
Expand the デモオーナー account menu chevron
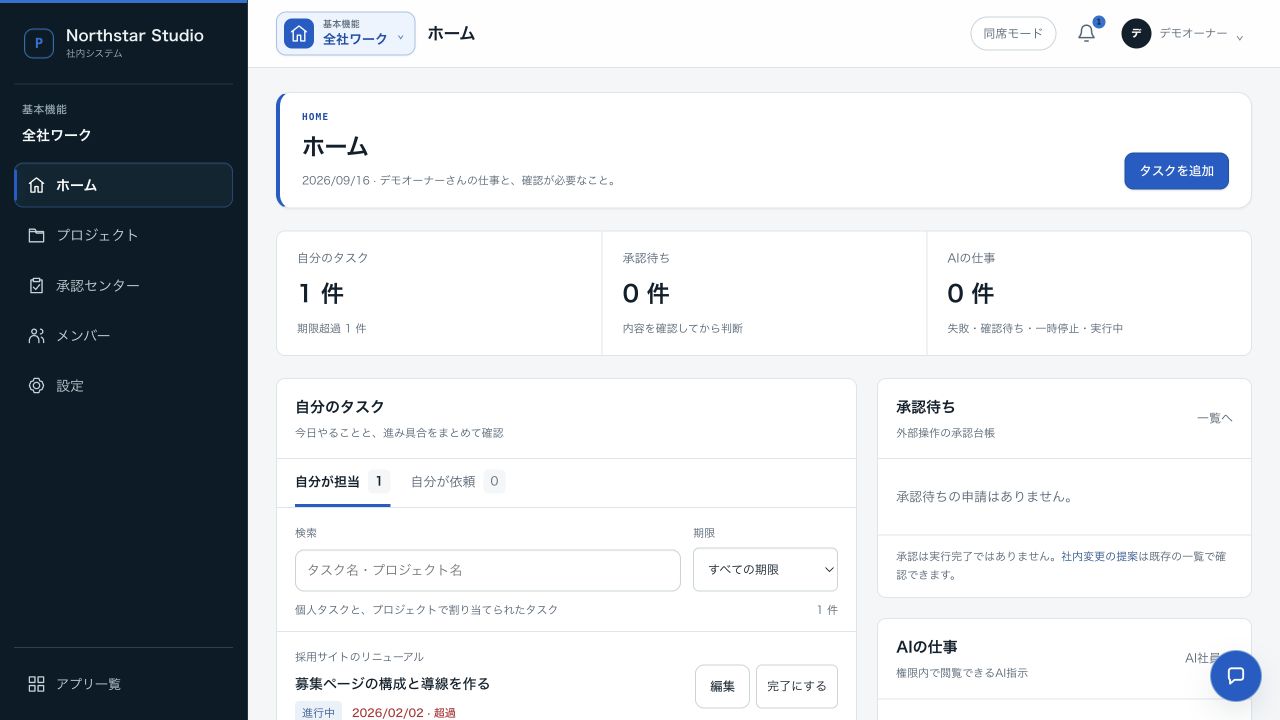tap(1240, 37)
